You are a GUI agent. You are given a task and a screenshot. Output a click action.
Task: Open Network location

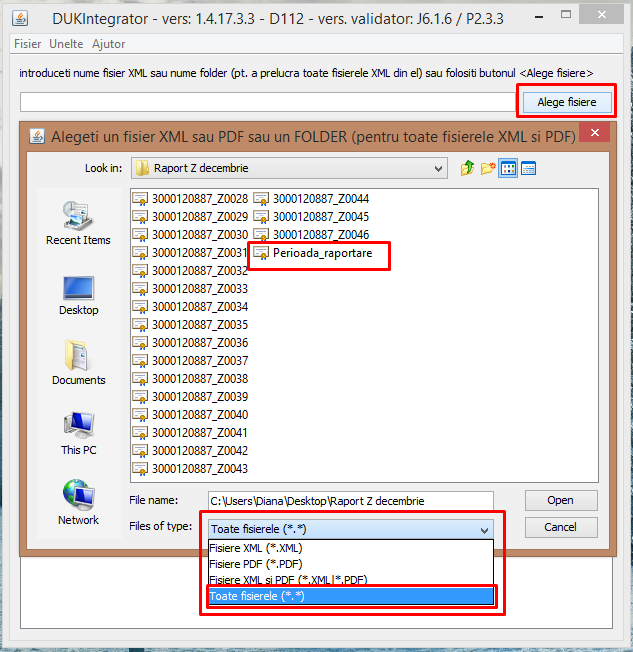tap(78, 503)
